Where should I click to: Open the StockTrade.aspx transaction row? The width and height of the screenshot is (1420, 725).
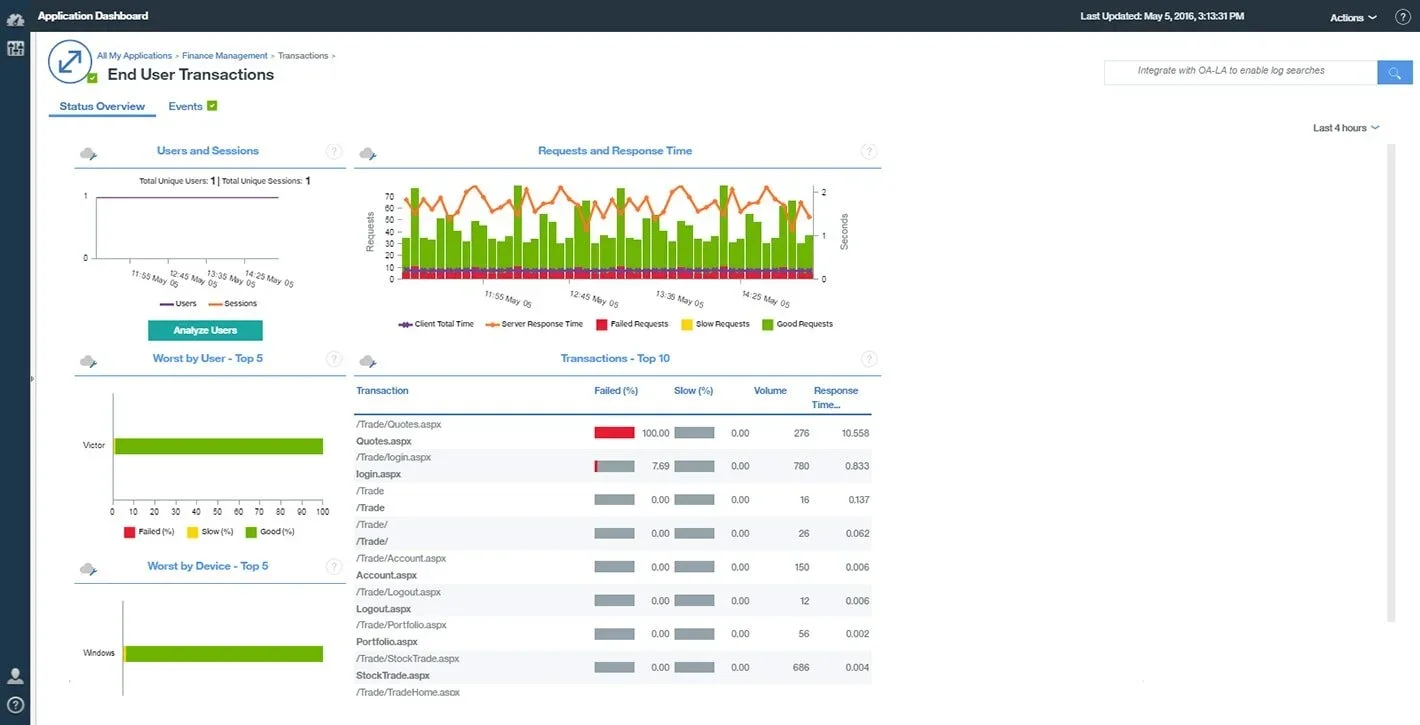[x=613, y=668]
